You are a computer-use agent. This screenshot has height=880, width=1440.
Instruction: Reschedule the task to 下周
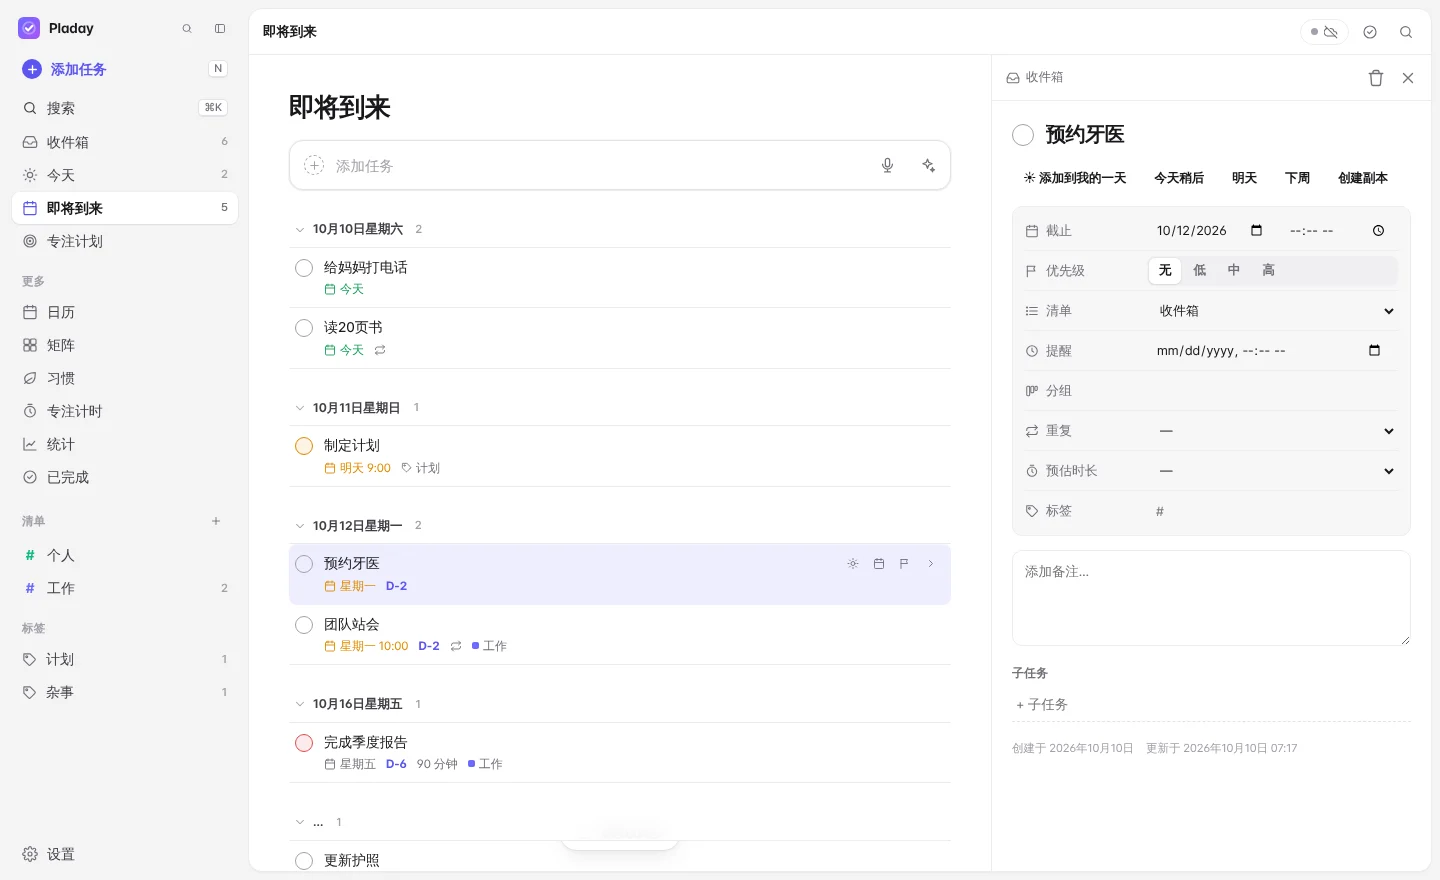point(1298,178)
